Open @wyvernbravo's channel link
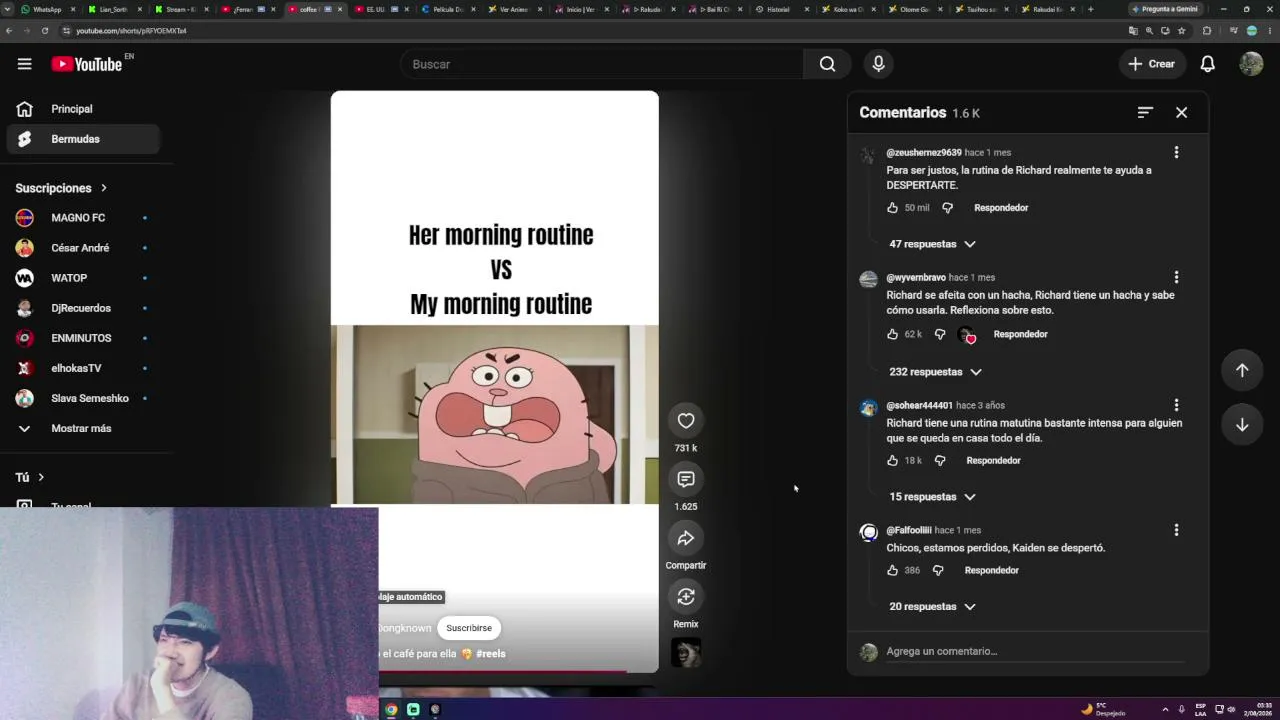 point(916,277)
